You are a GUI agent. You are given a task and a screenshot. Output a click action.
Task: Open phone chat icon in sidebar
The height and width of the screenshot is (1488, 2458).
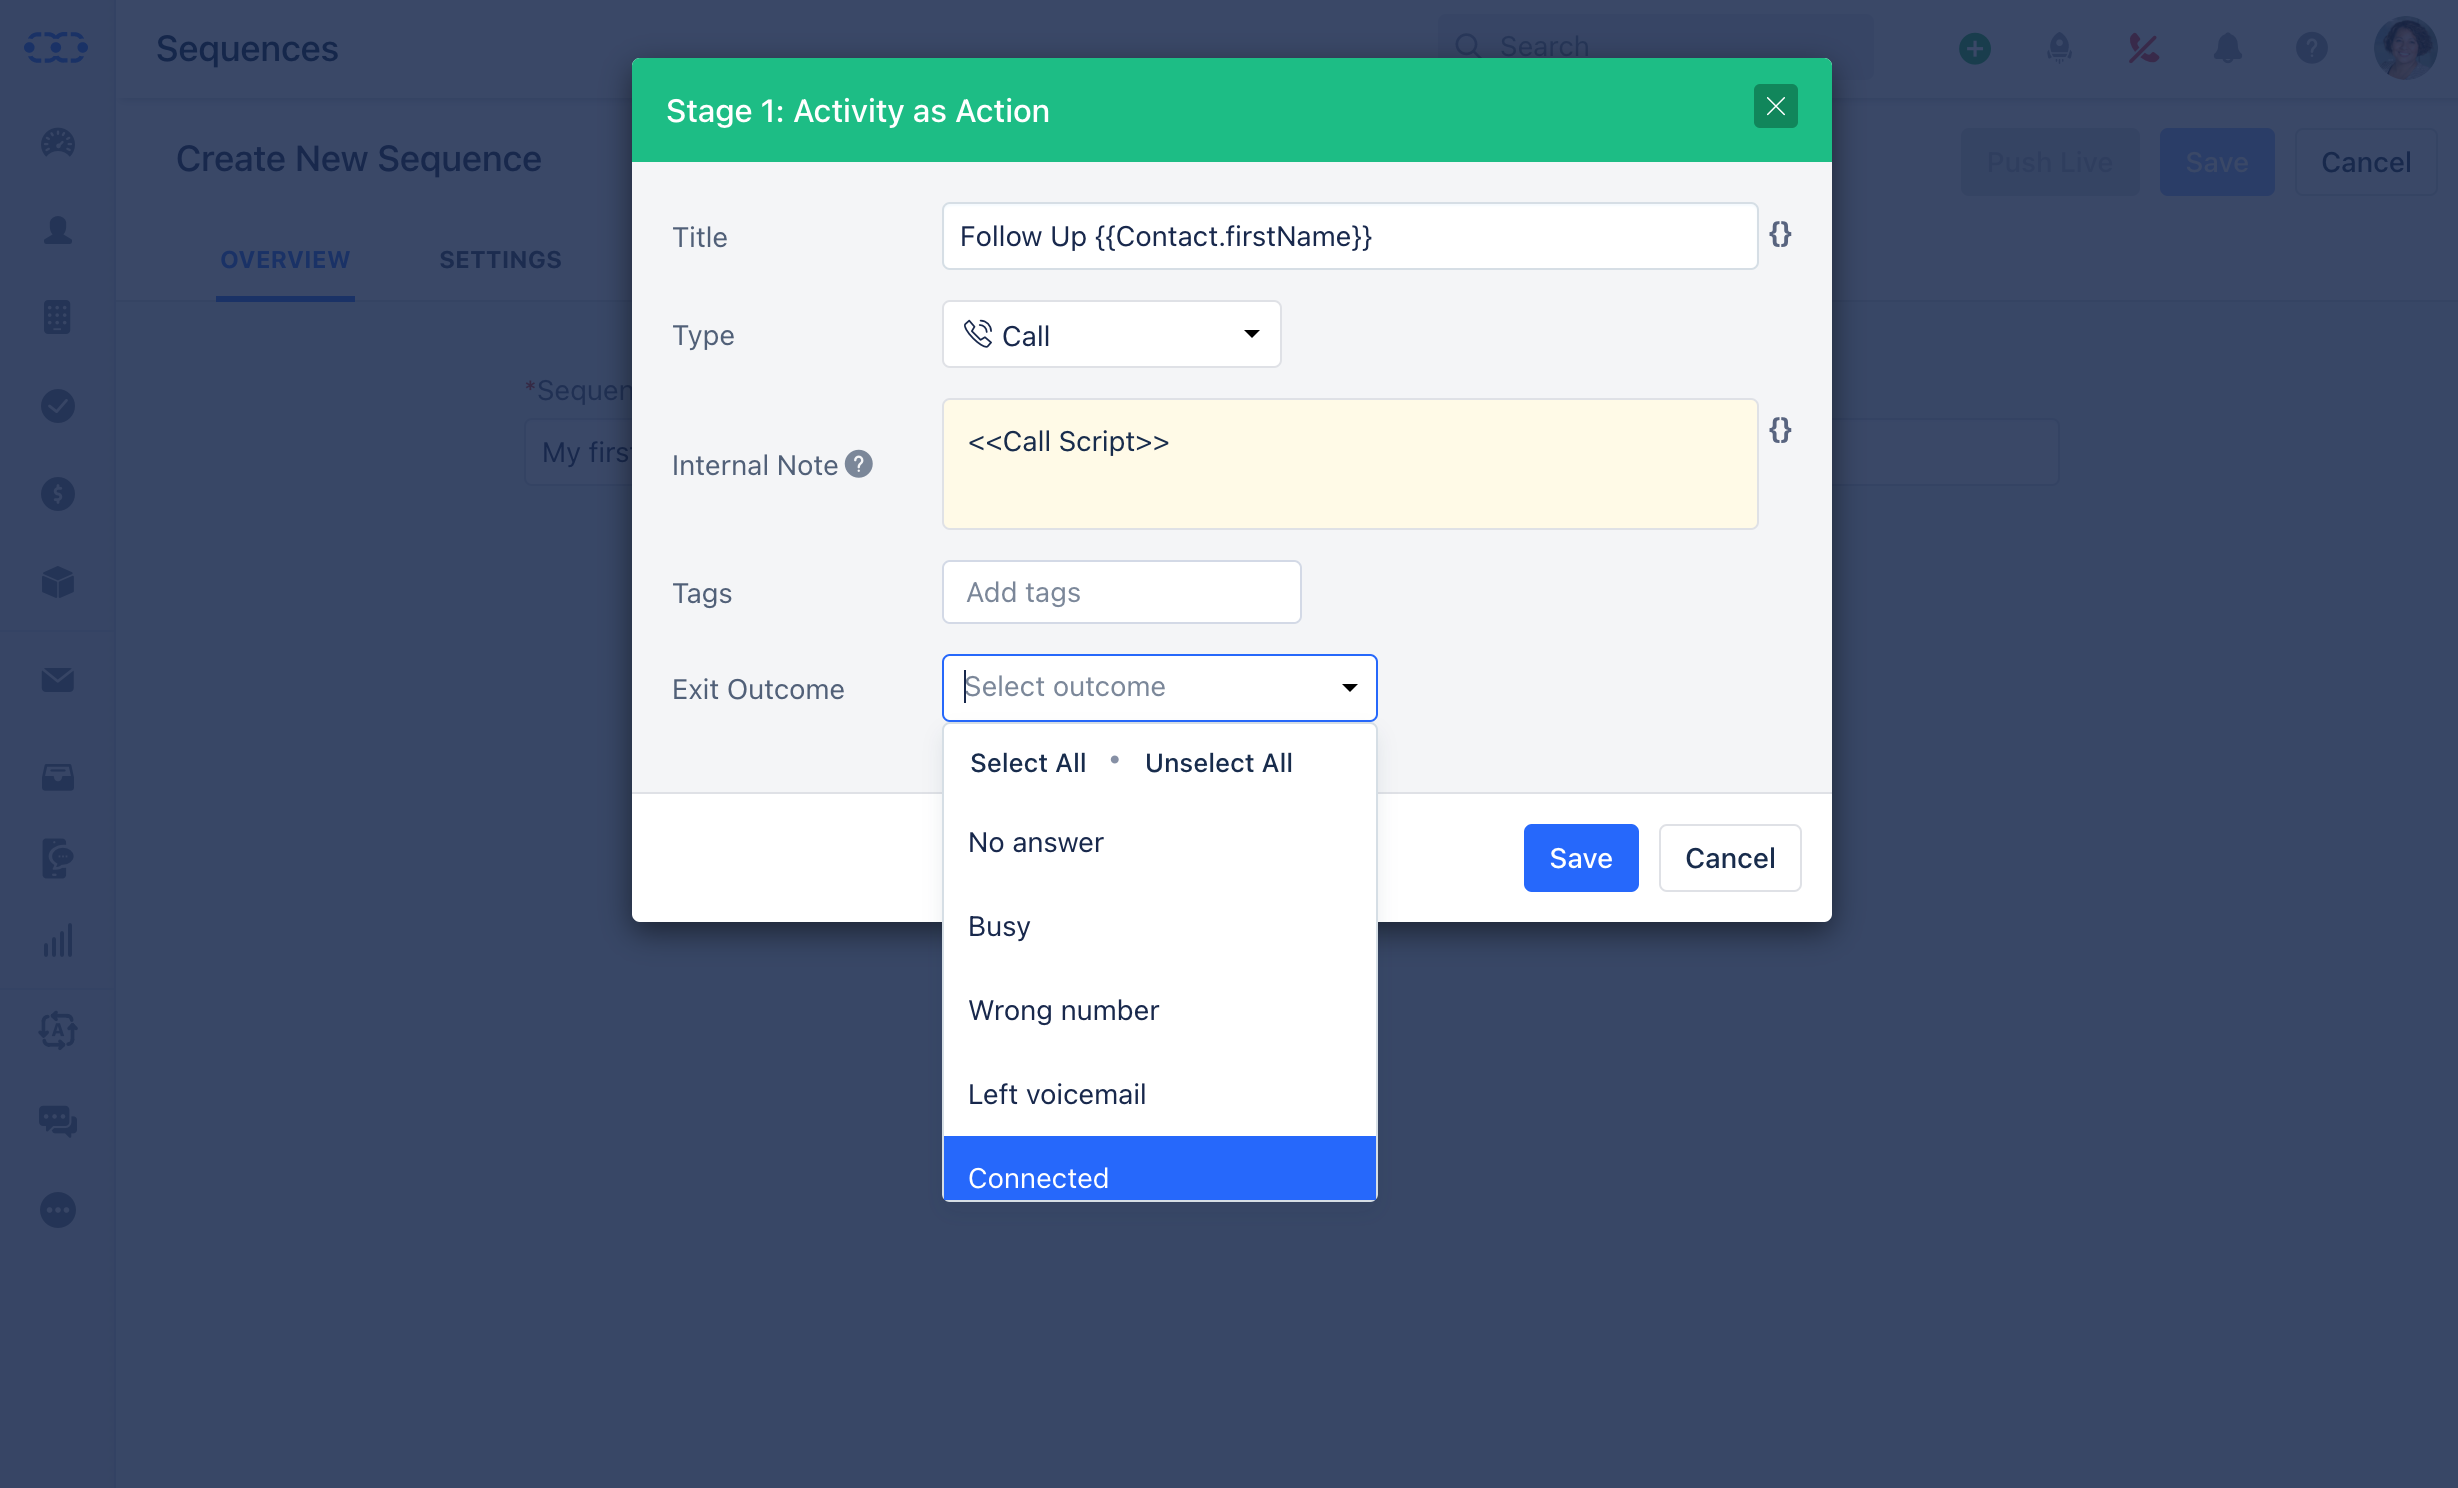(x=57, y=858)
